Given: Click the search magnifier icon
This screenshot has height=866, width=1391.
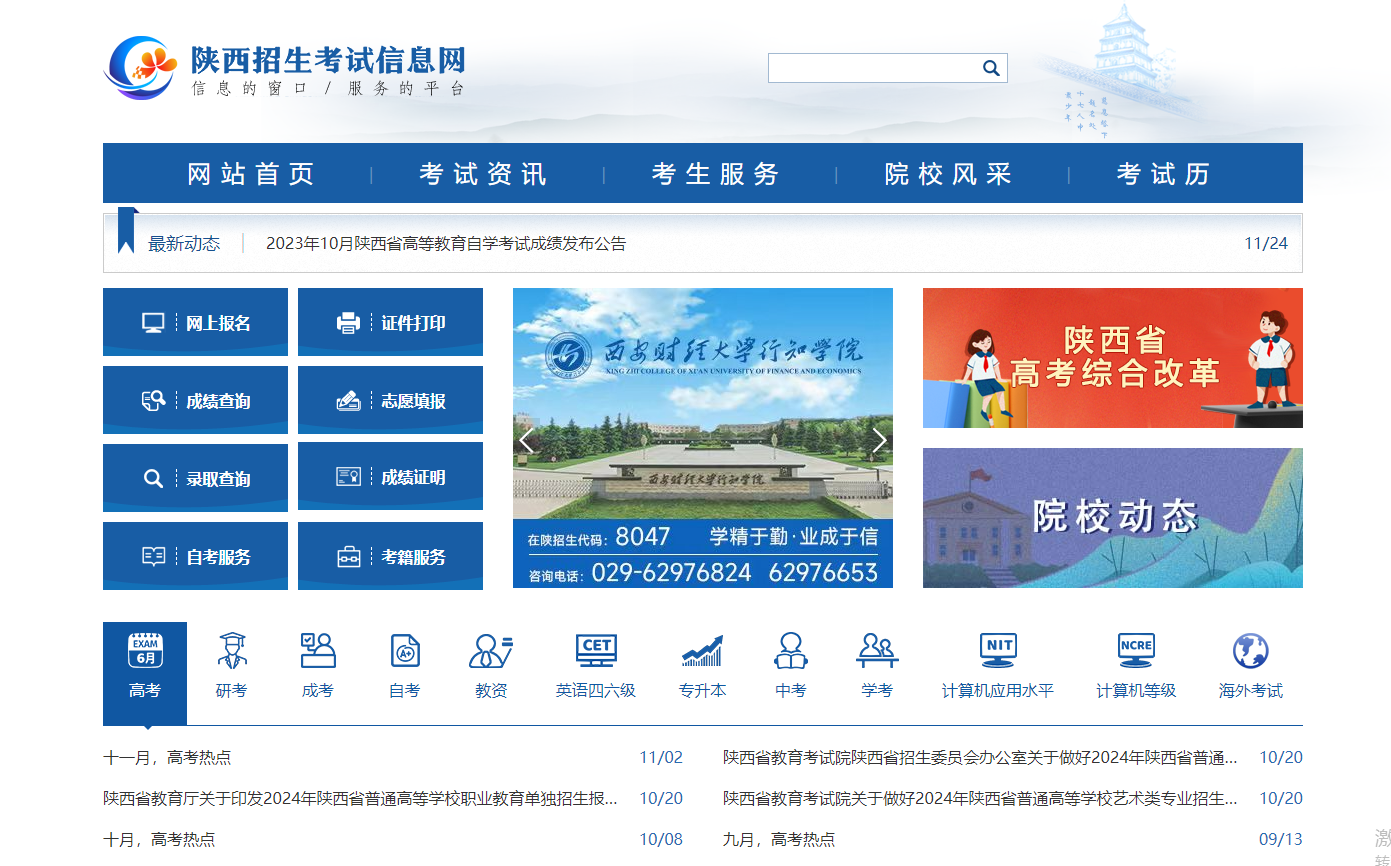Looking at the screenshot, I should (990, 68).
